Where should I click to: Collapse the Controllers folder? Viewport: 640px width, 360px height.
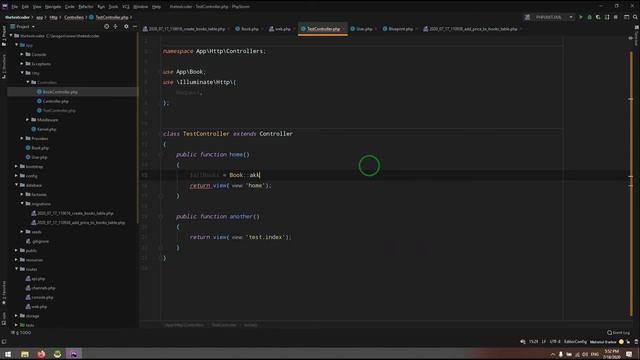tap(28, 82)
